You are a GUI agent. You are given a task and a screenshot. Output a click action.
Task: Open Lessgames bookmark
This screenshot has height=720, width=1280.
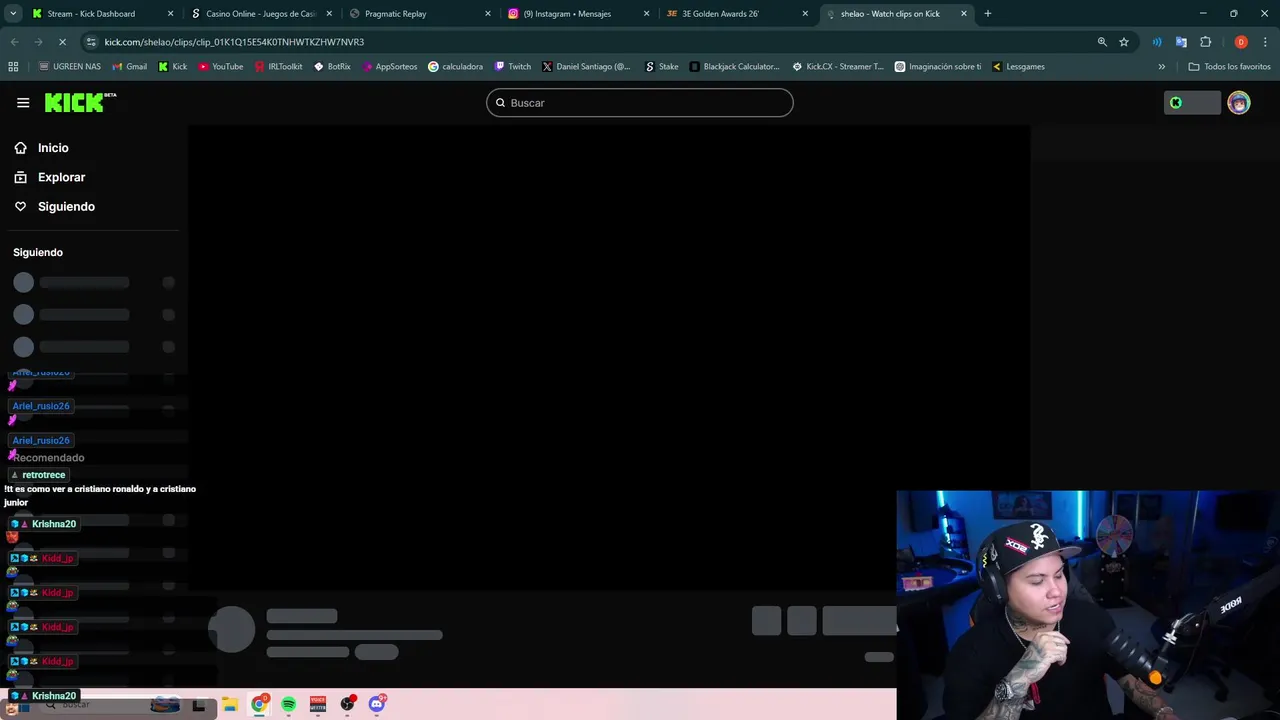tap(1018, 67)
